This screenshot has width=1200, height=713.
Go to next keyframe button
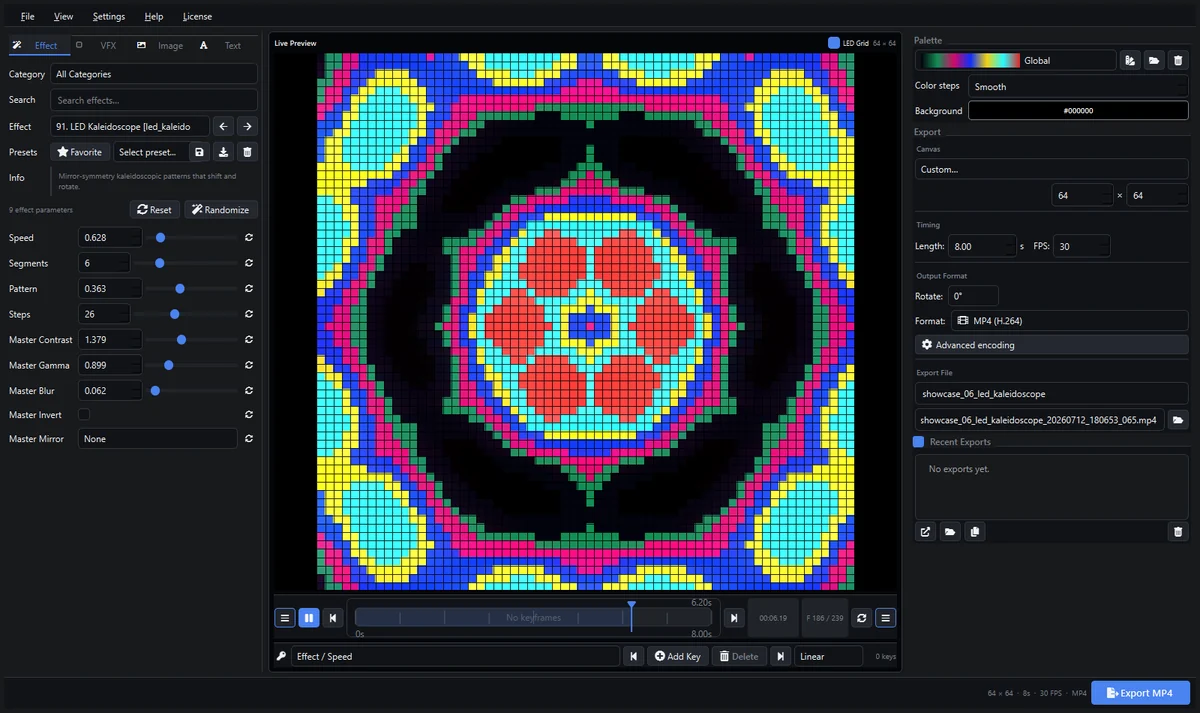click(779, 656)
